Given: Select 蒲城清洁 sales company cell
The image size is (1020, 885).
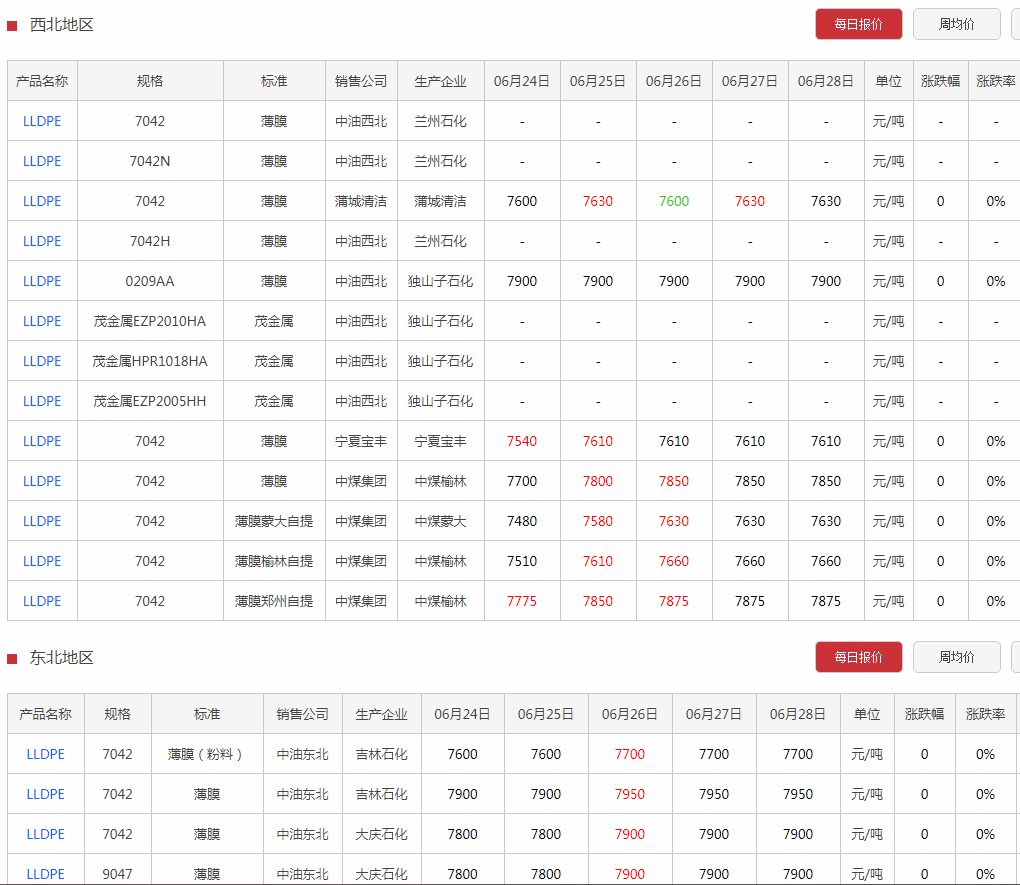Looking at the screenshot, I should coord(361,201).
